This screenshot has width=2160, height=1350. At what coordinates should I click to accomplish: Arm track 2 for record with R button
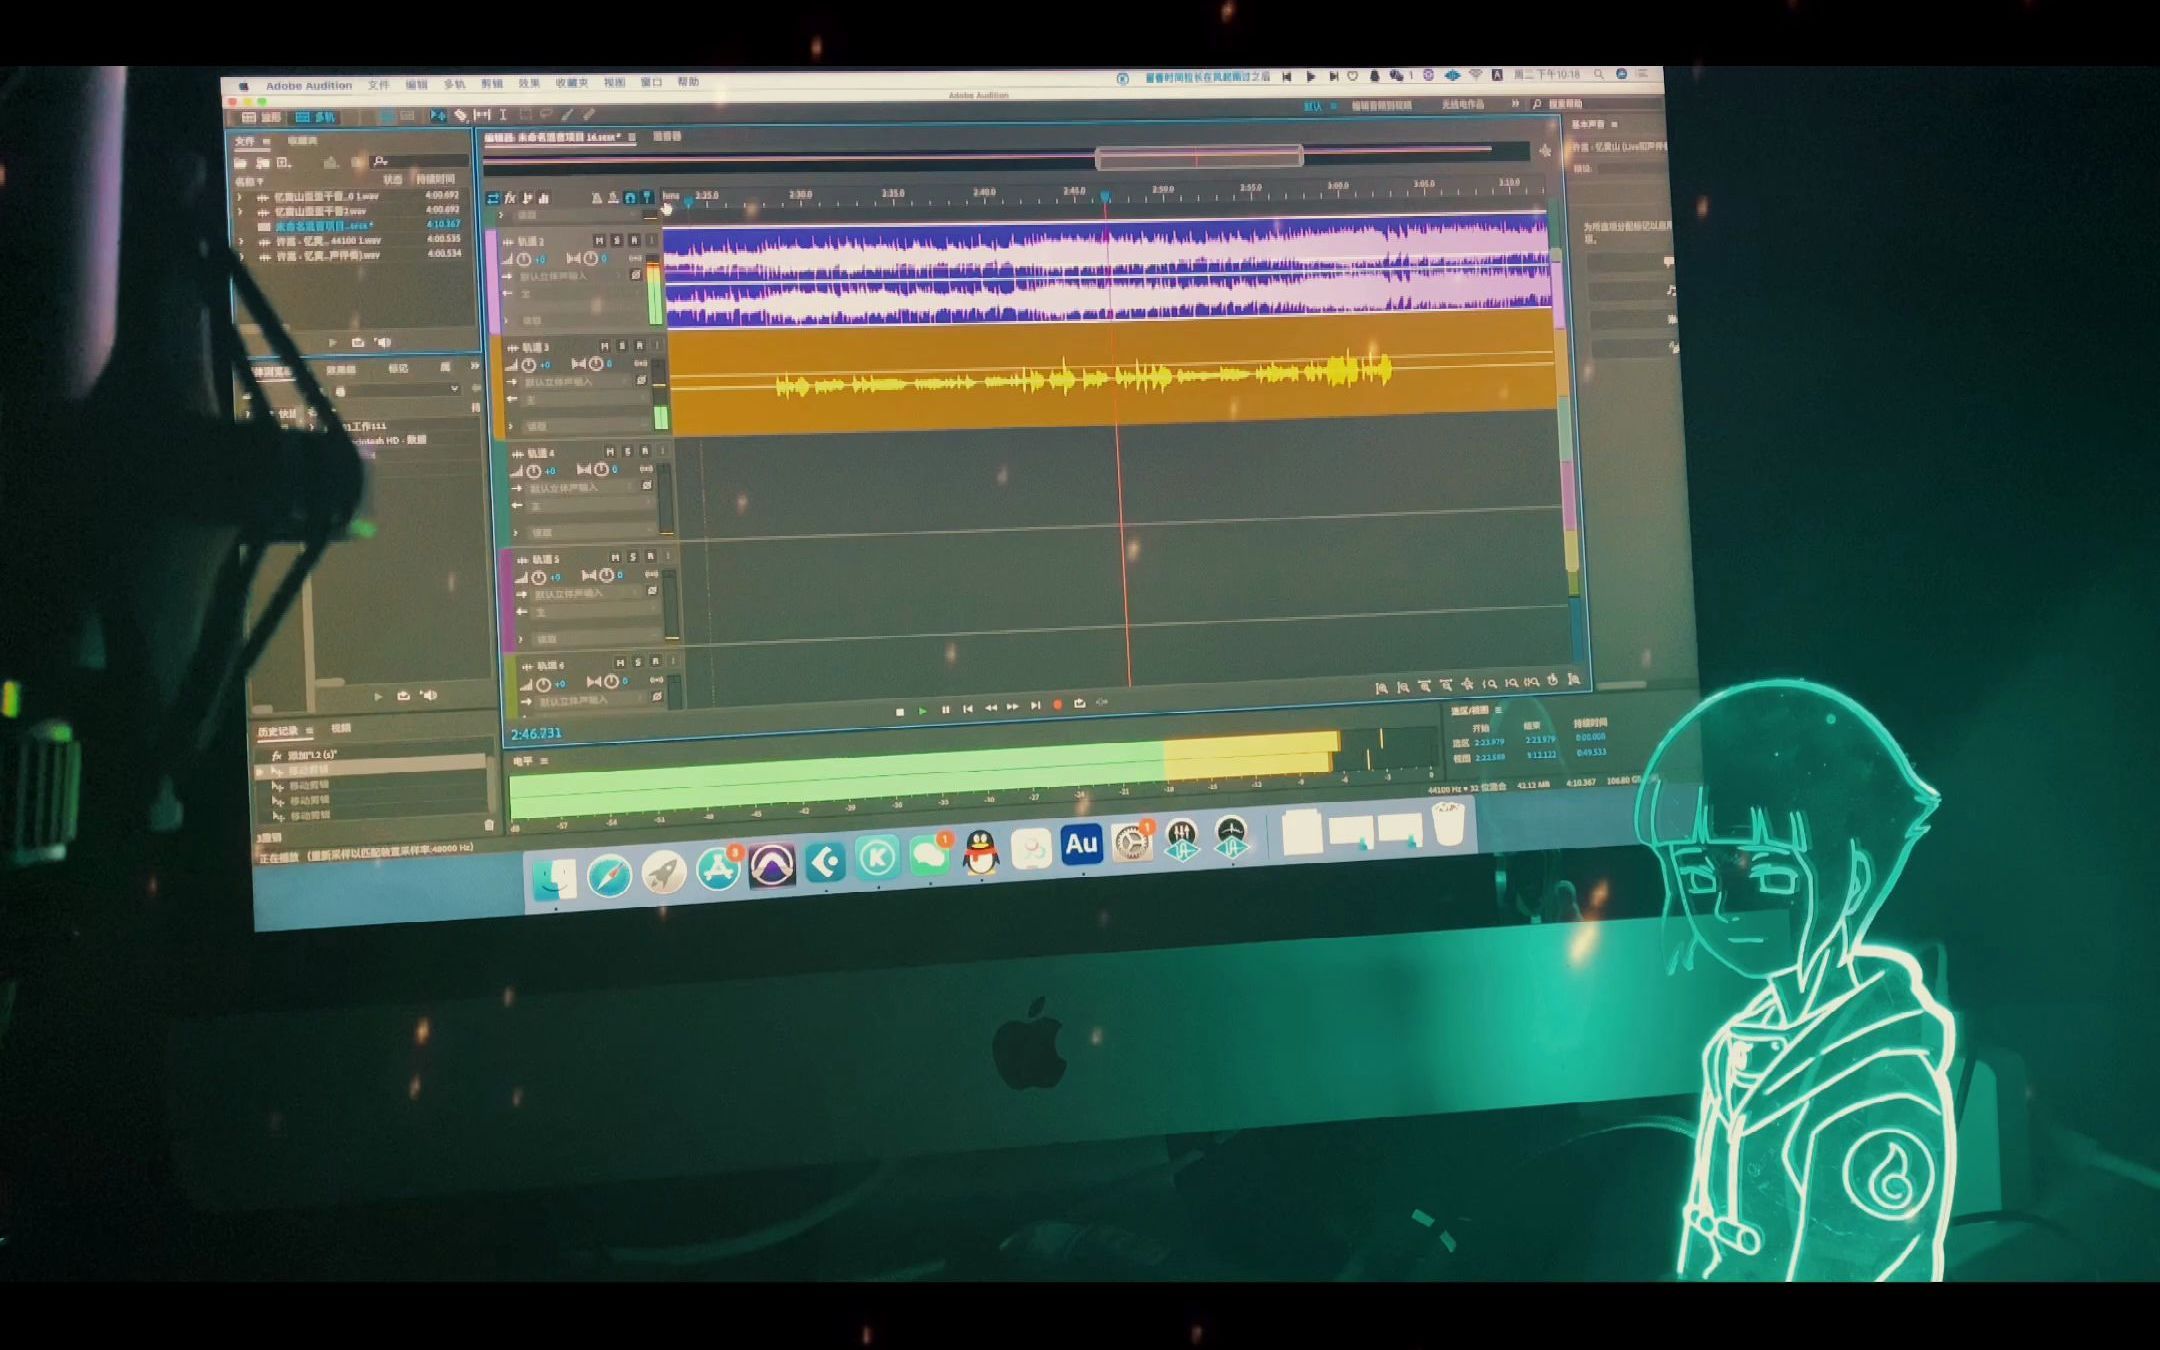634,241
